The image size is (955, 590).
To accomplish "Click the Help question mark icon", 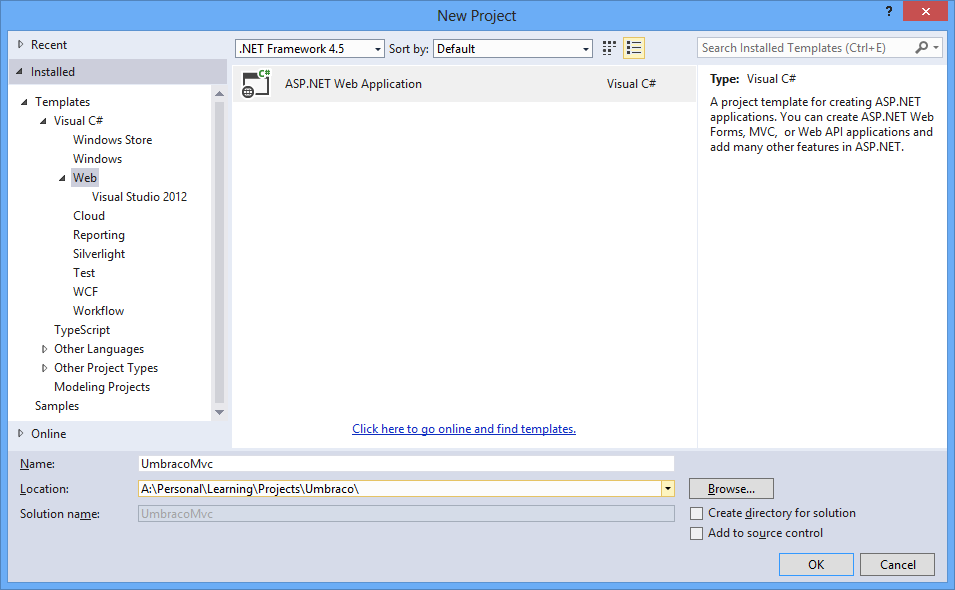I will (x=889, y=13).
